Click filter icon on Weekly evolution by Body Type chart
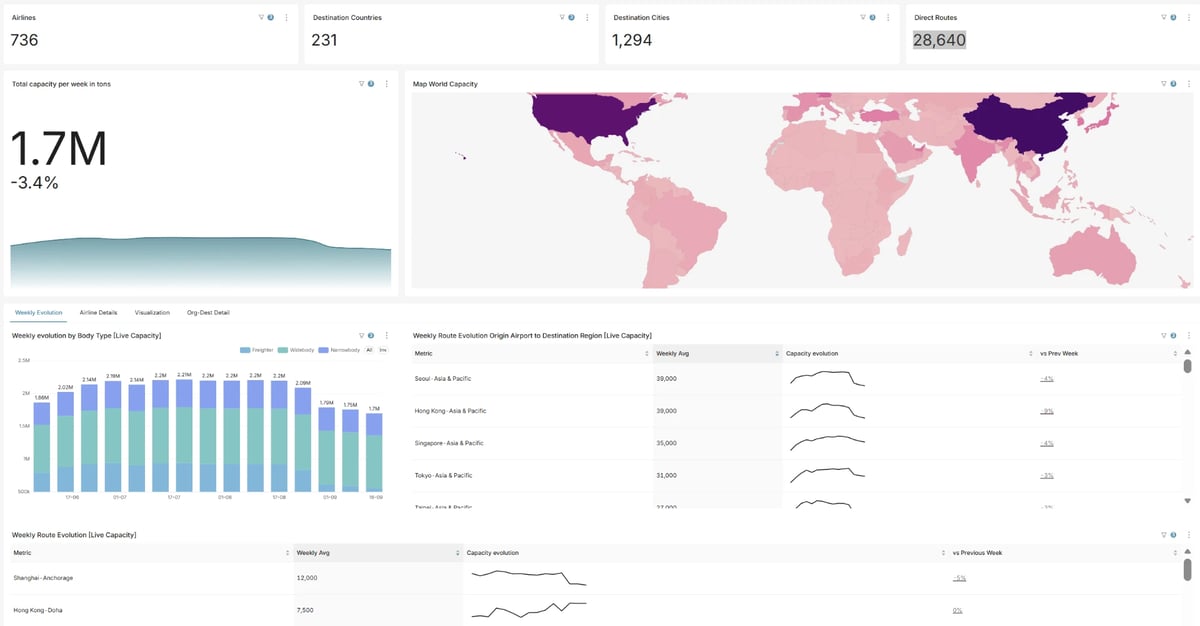1200x626 pixels. point(361,336)
